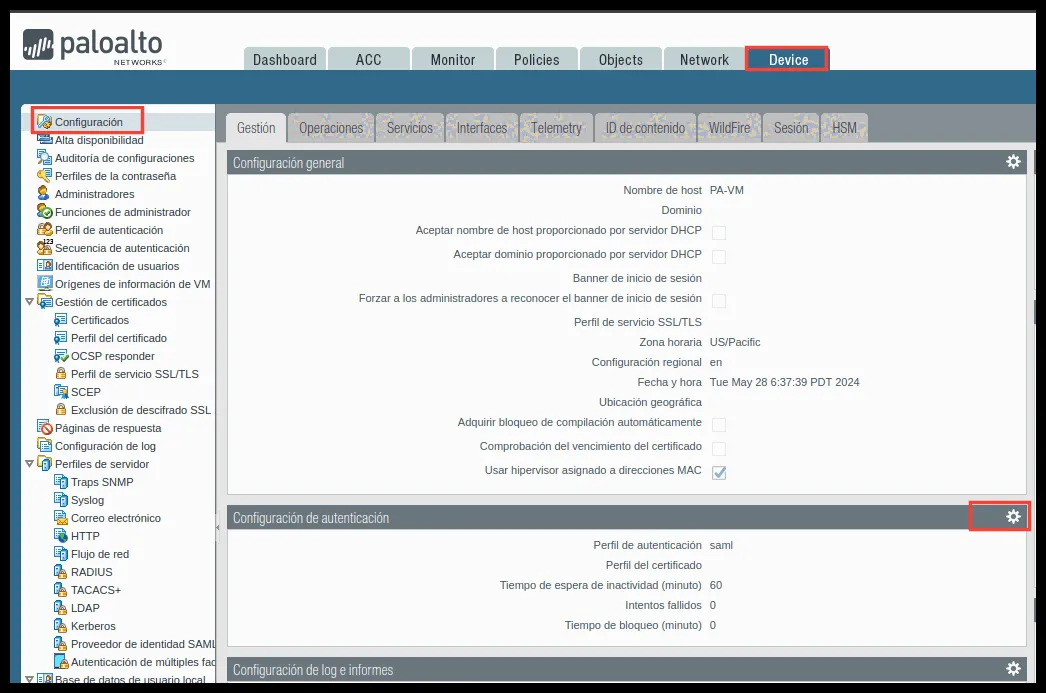Click the Auditoría de configuraciones icon
Image resolution: width=1046 pixels, height=693 pixels.
(45, 157)
